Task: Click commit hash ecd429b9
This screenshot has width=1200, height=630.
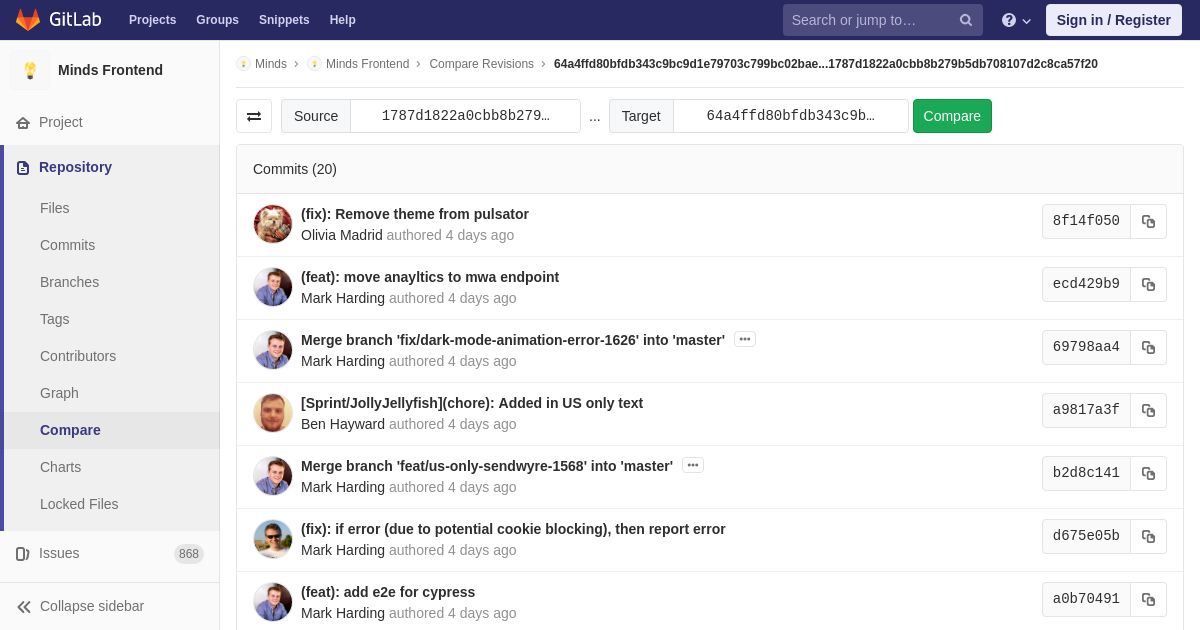Action: click(x=1086, y=284)
